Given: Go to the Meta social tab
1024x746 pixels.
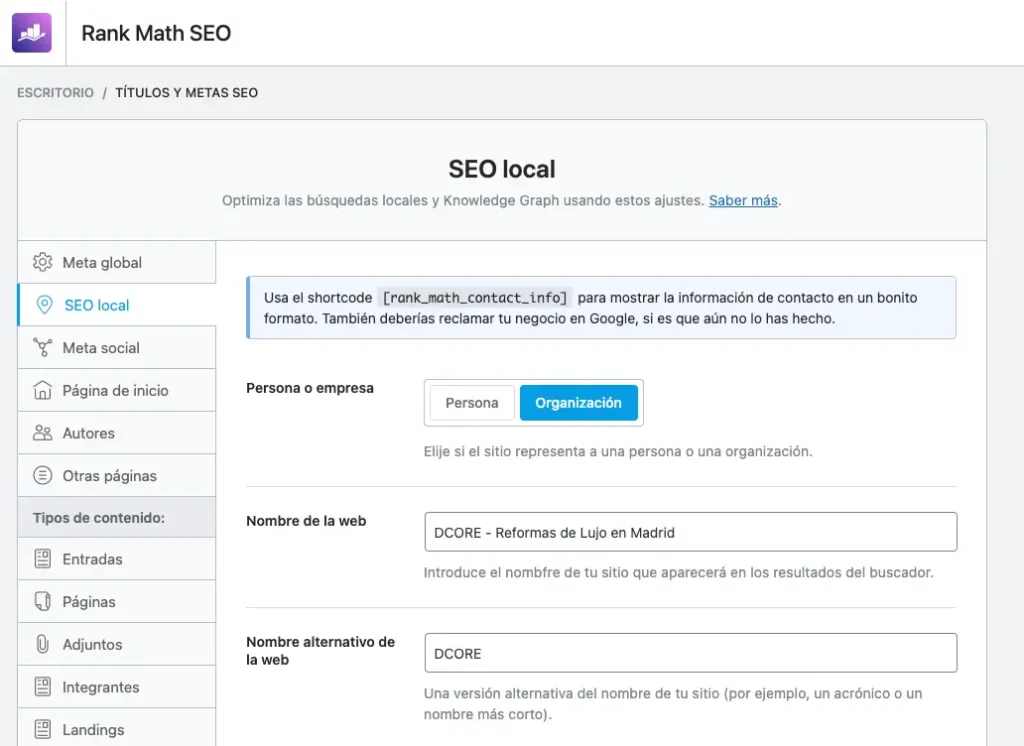Looking at the screenshot, I should tap(101, 348).
